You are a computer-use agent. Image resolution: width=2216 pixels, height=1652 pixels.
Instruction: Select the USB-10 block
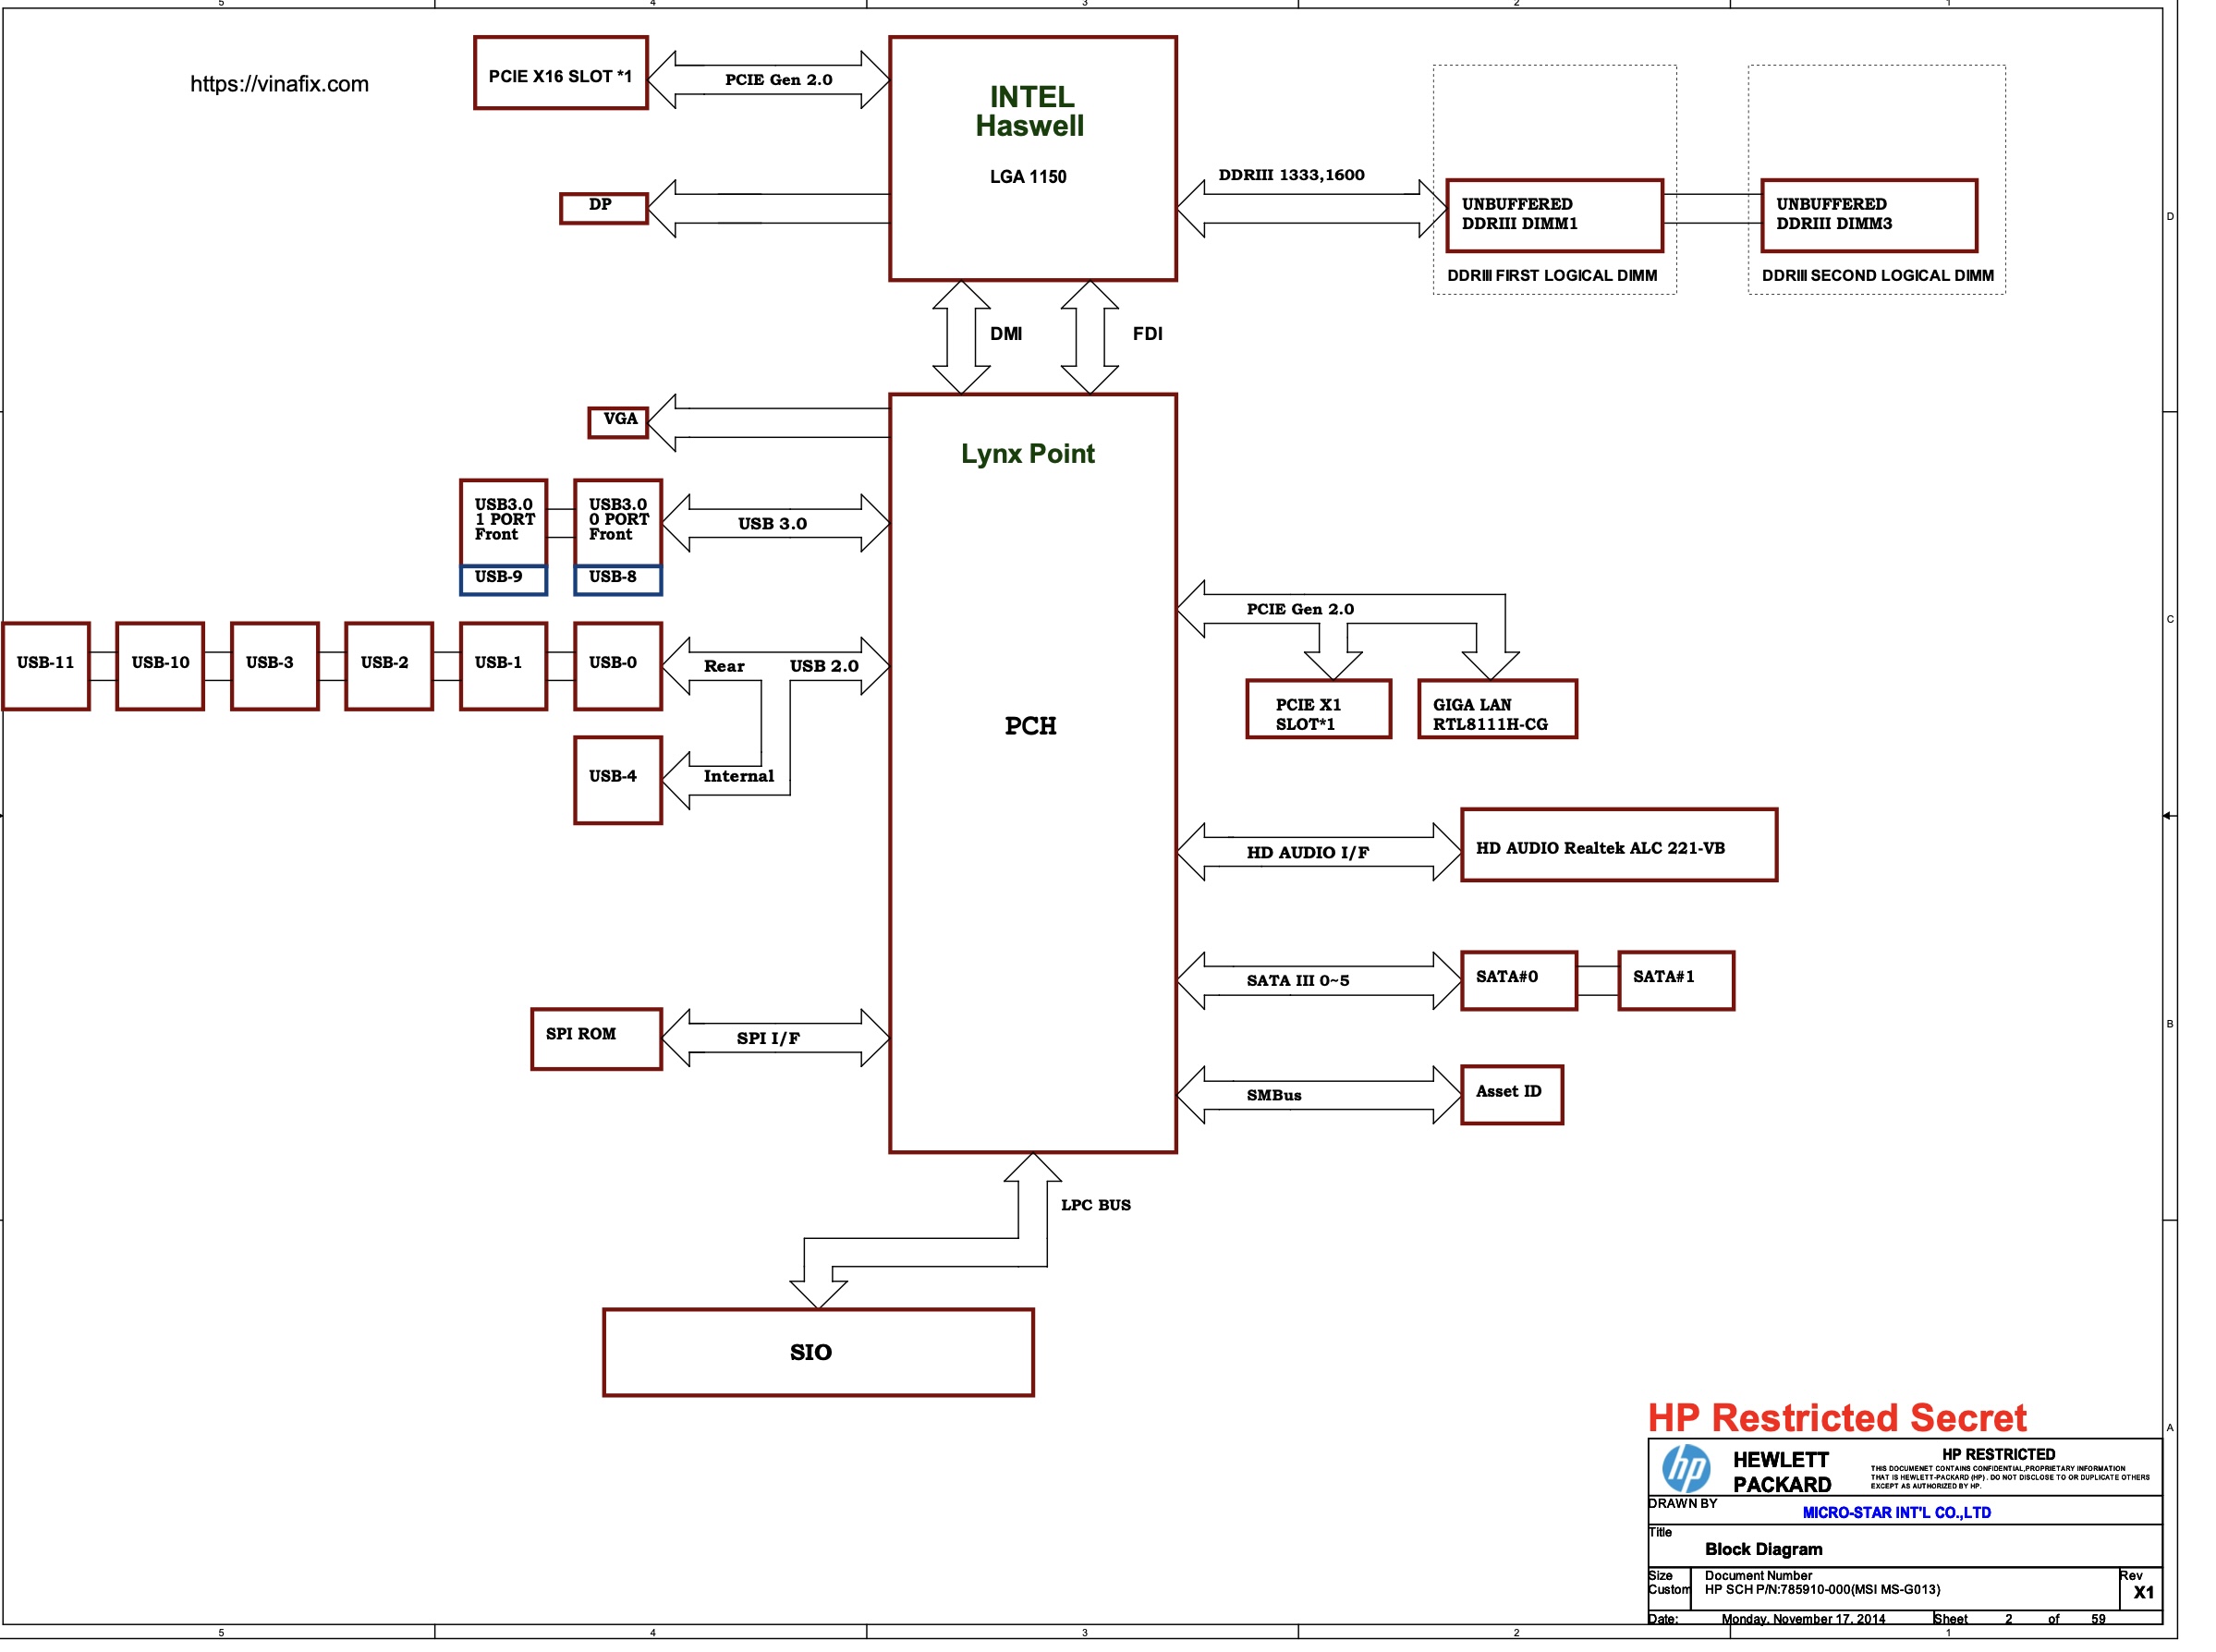pyautogui.click(x=160, y=666)
